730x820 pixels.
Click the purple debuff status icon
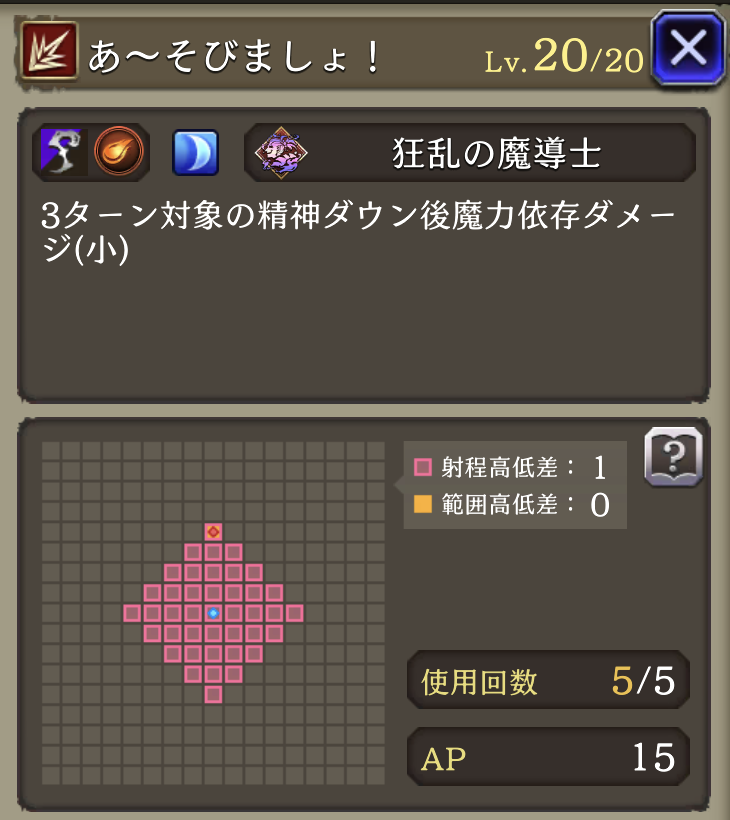pos(61,152)
